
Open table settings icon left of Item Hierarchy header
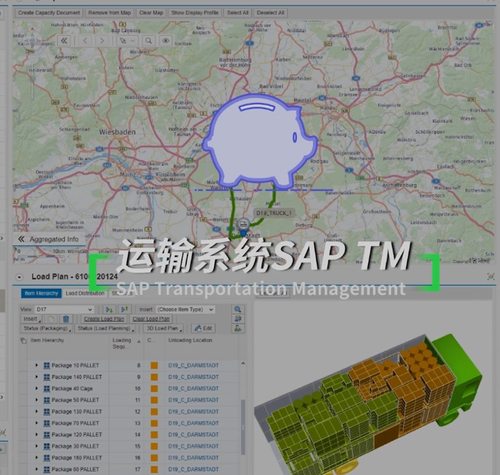click(23, 341)
